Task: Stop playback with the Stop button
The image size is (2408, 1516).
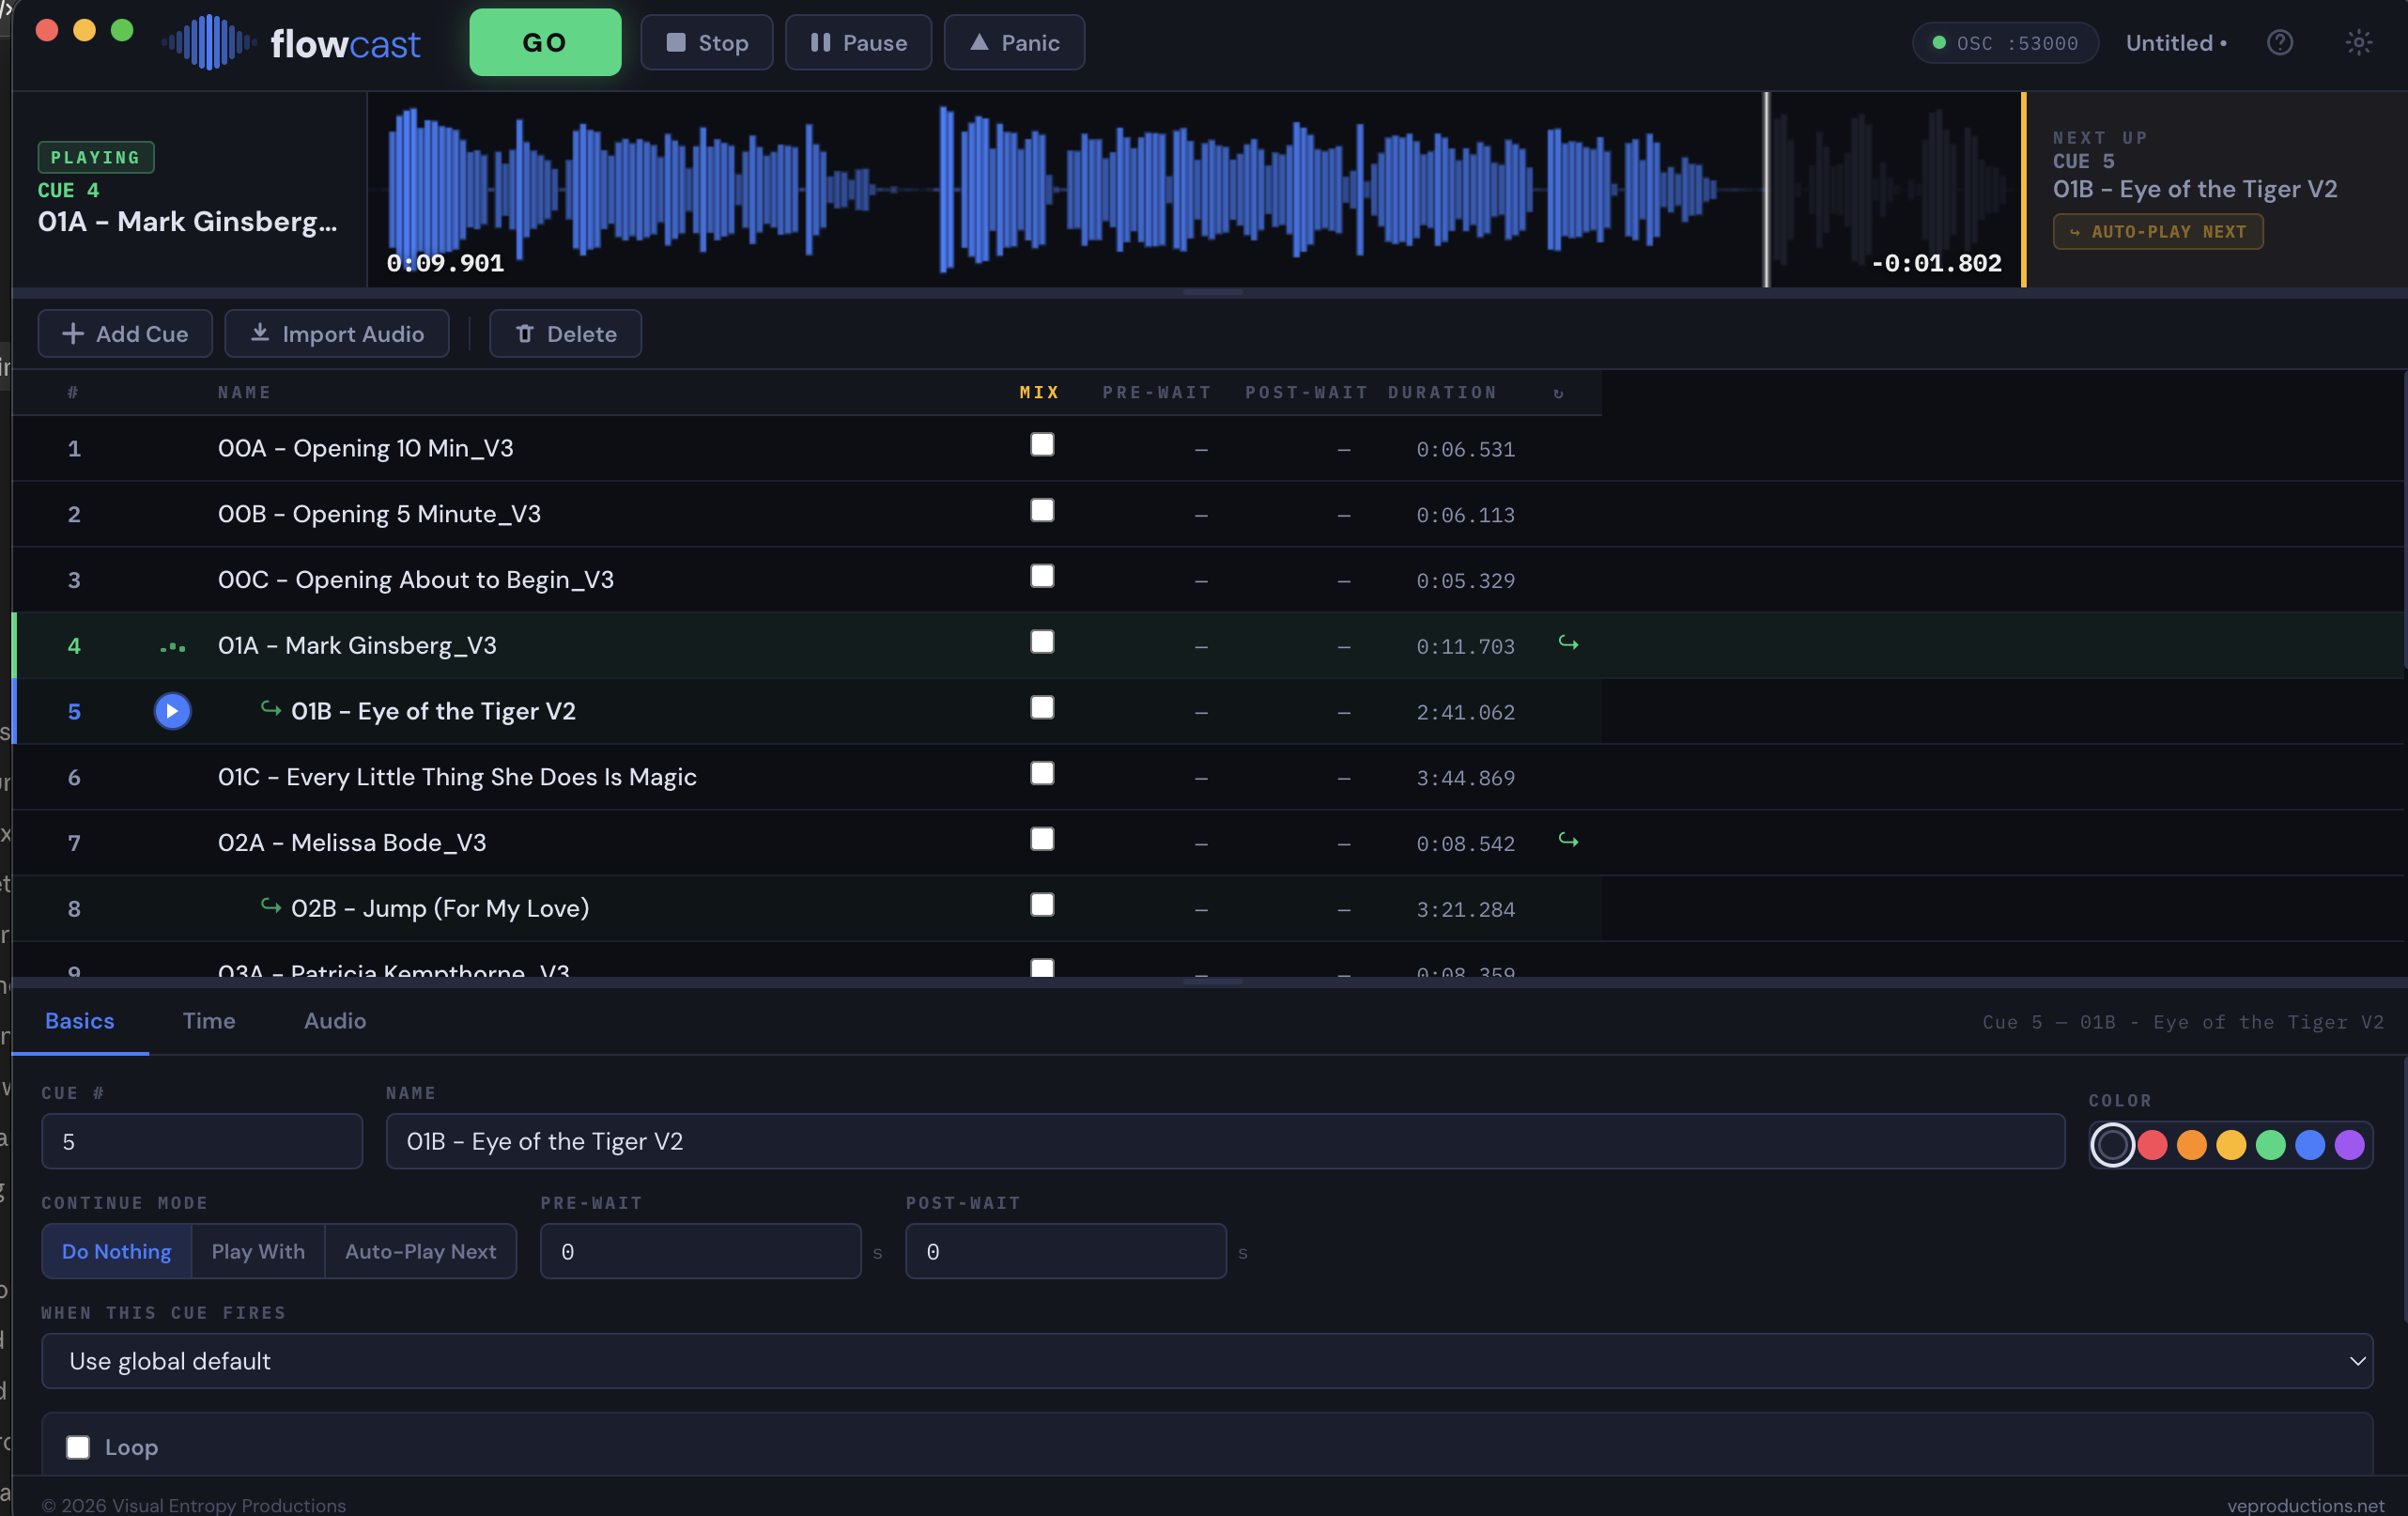Action: tap(706, 42)
